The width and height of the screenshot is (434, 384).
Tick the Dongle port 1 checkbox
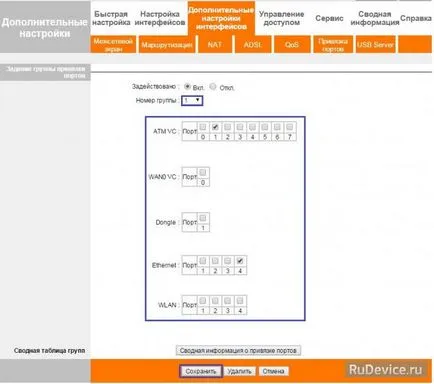(203, 218)
